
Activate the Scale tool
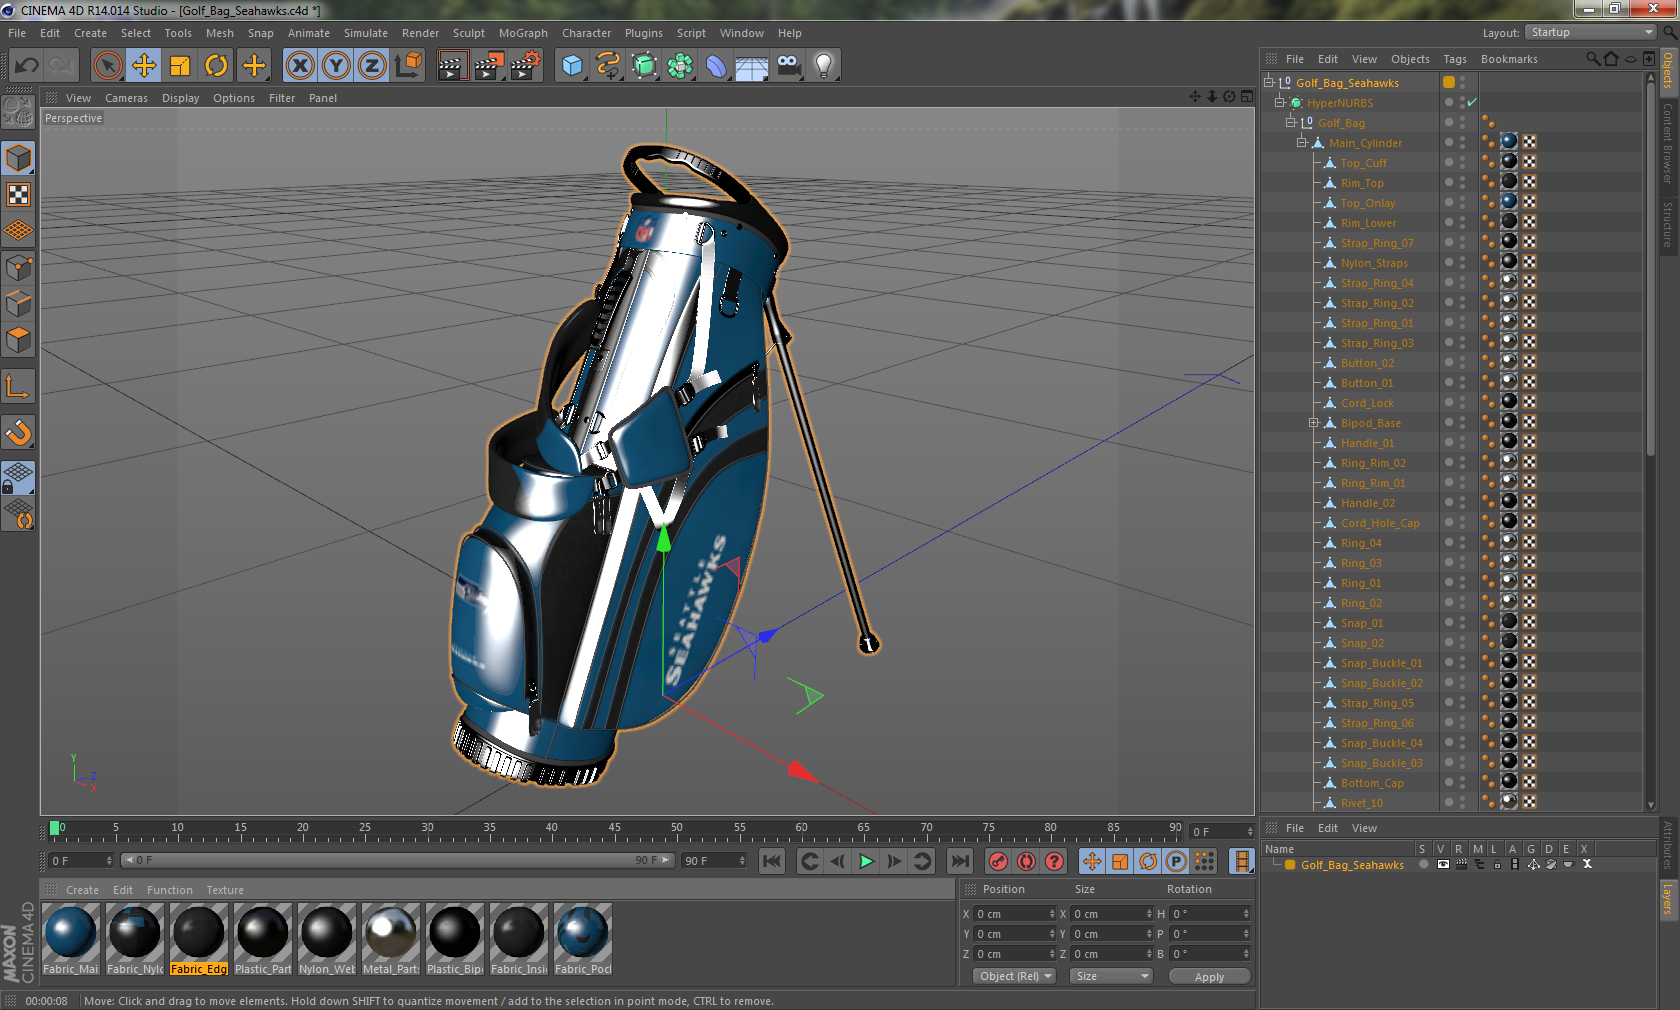[180, 66]
